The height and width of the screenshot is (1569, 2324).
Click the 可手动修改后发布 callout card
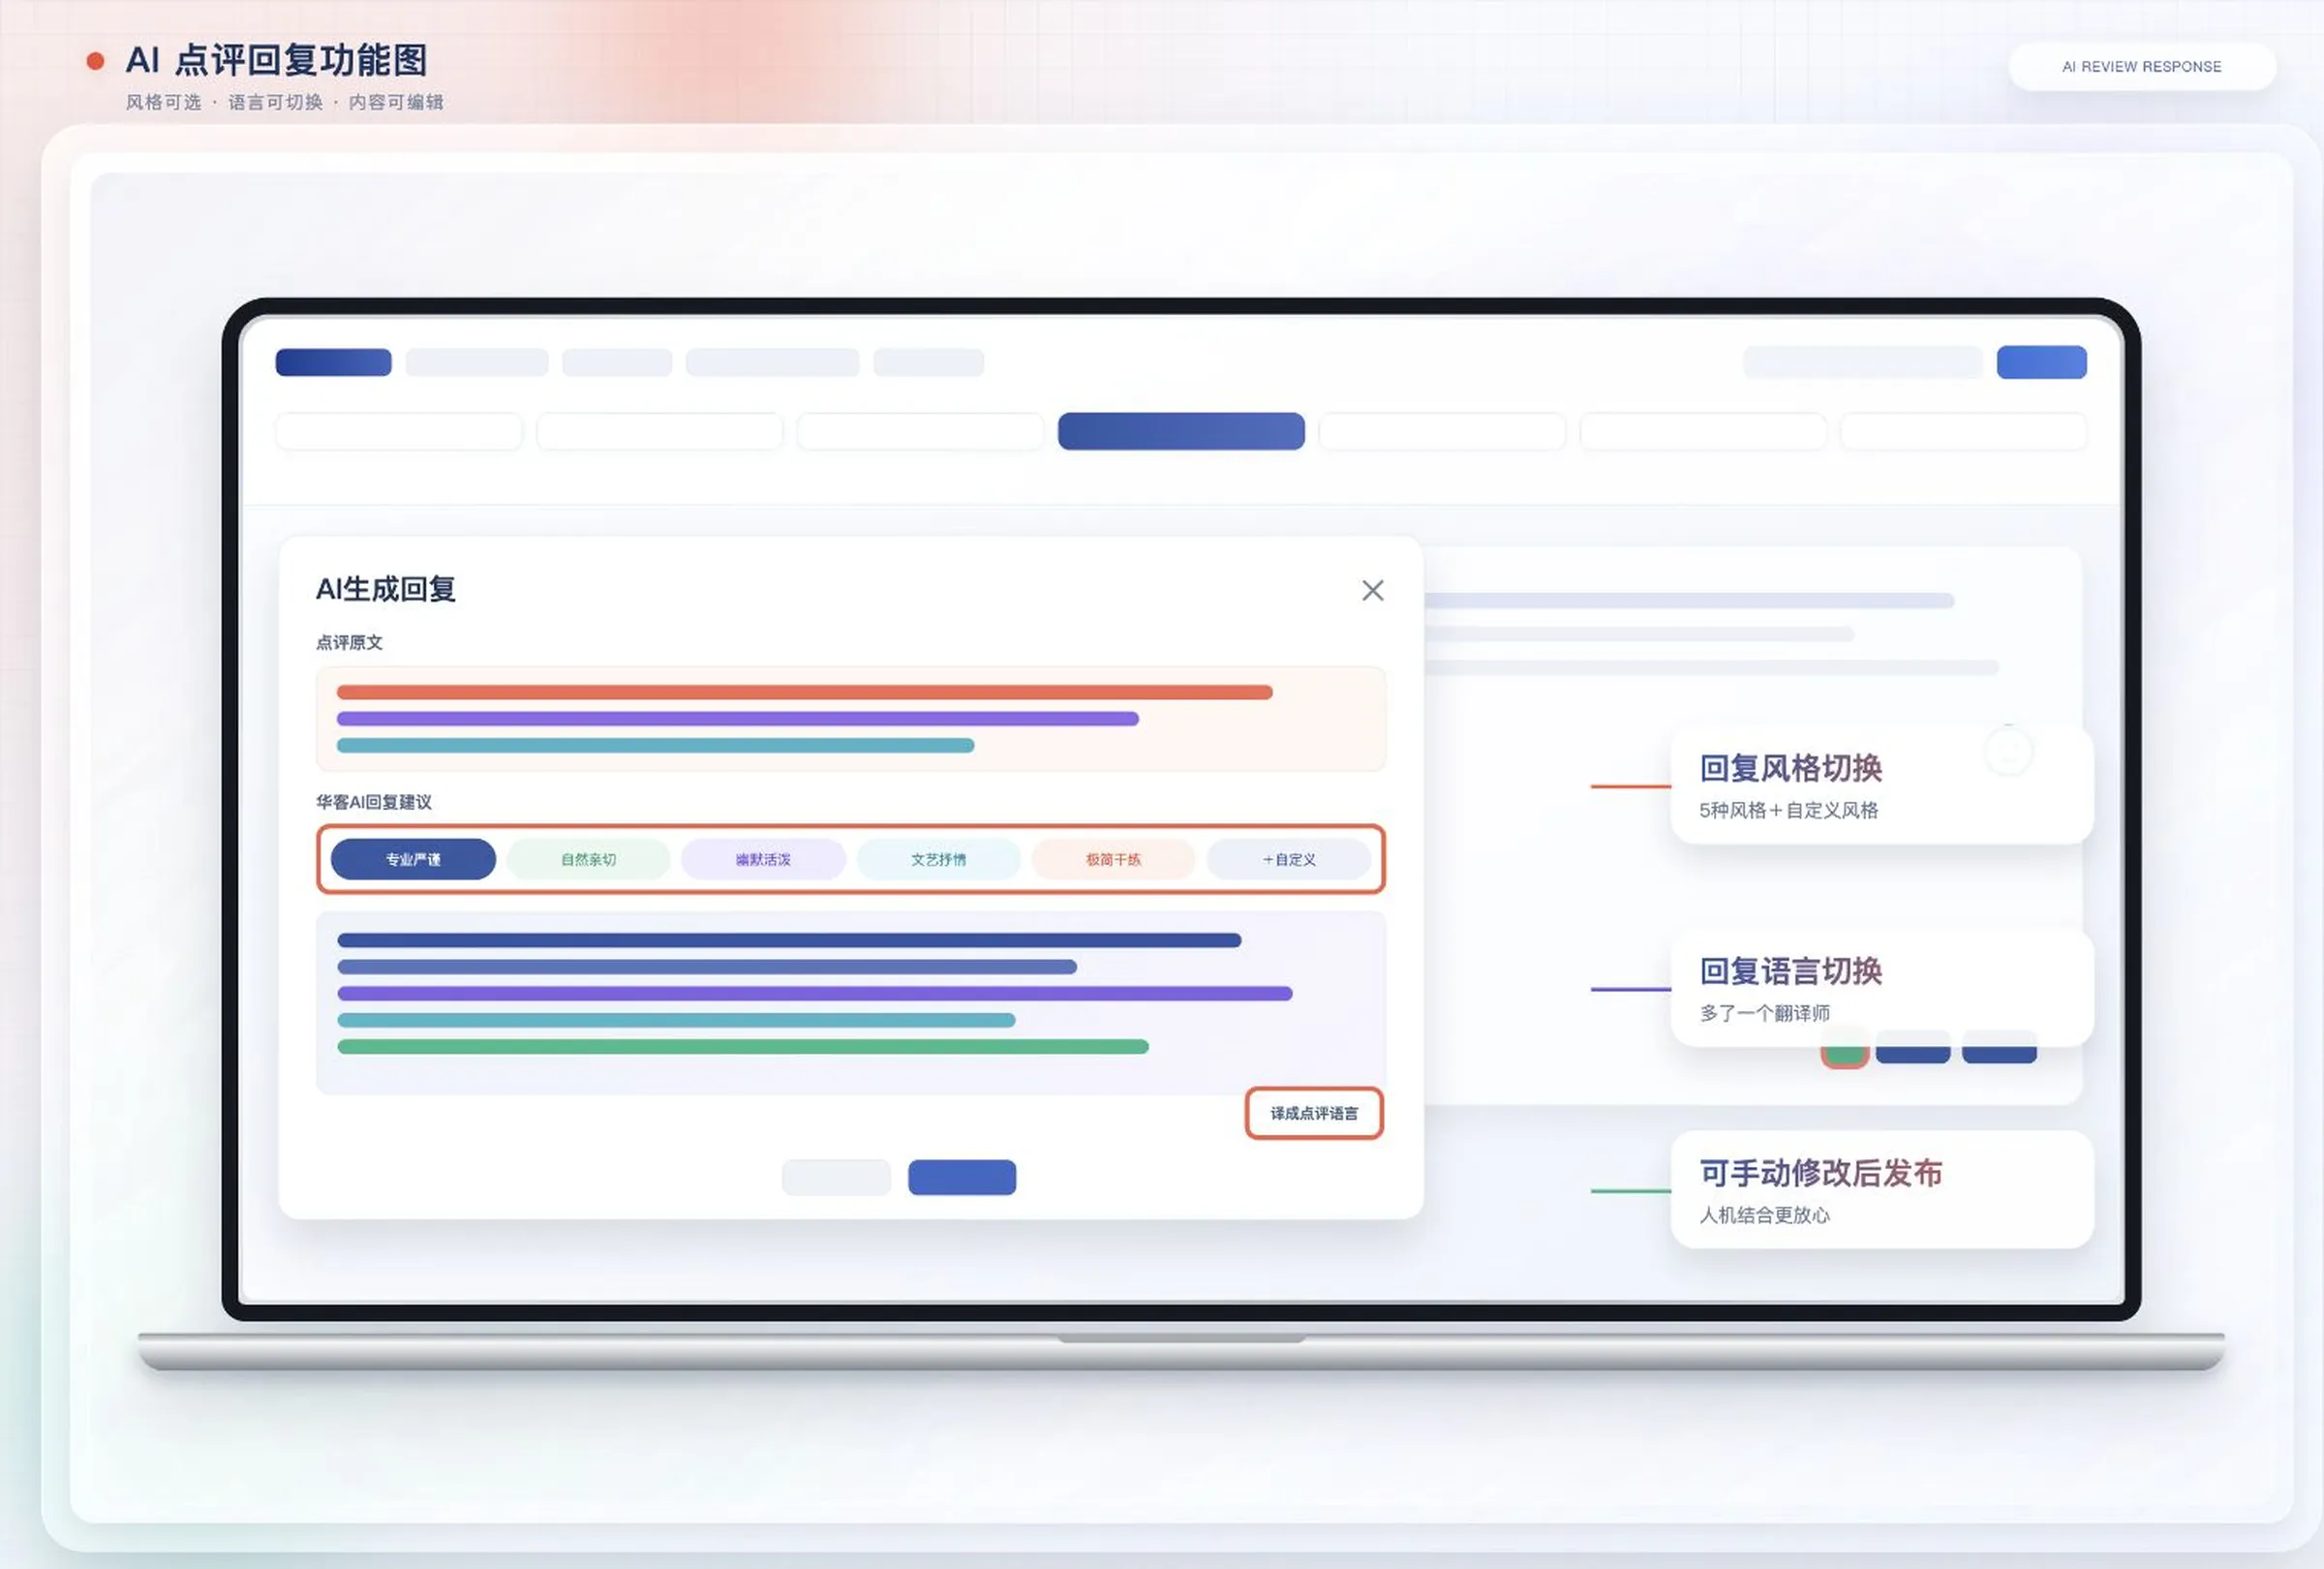pyautogui.click(x=1881, y=1190)
